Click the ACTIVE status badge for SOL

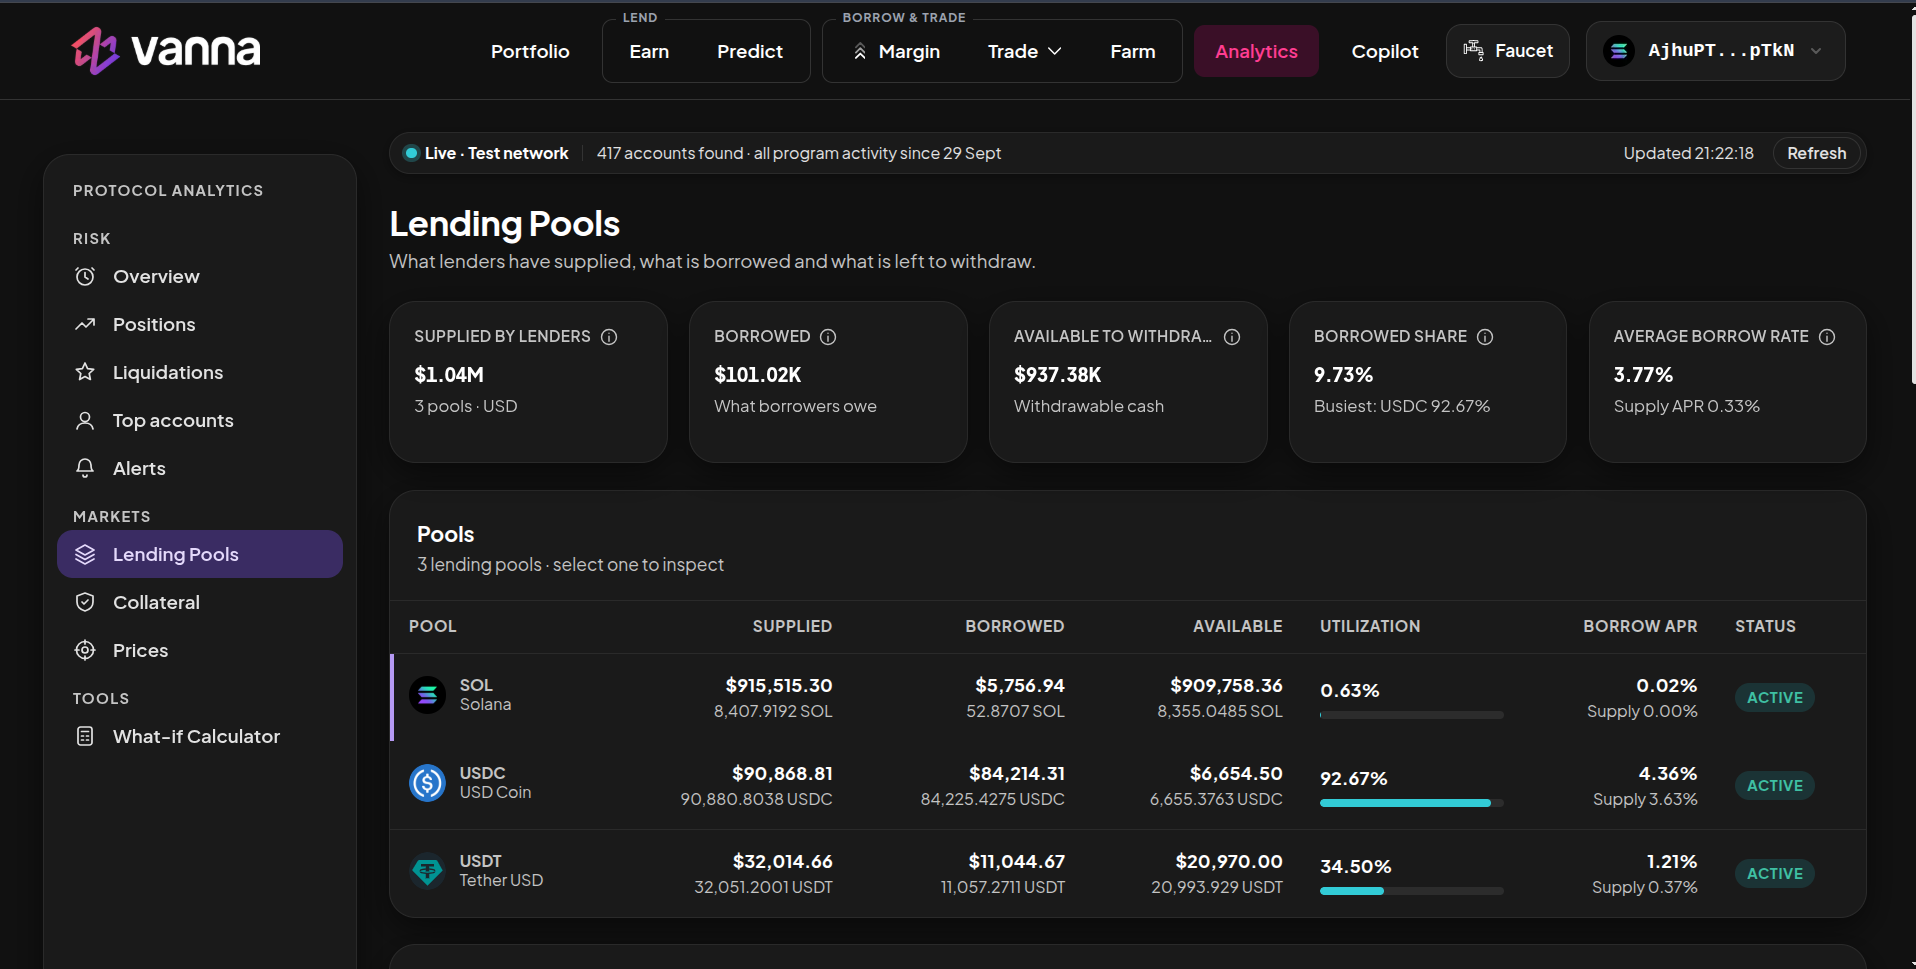click(x=1775, y=698)
